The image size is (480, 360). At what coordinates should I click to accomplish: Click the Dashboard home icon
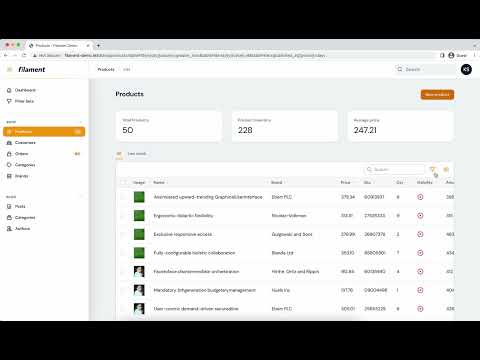[9, 90]
